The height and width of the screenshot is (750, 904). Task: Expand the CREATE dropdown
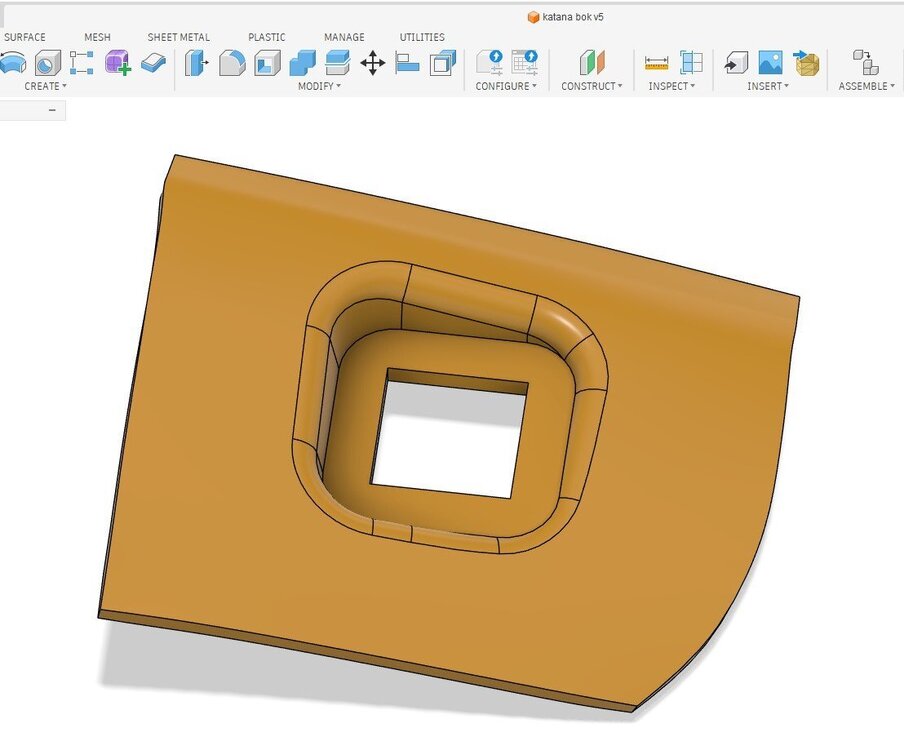(45, 86)
